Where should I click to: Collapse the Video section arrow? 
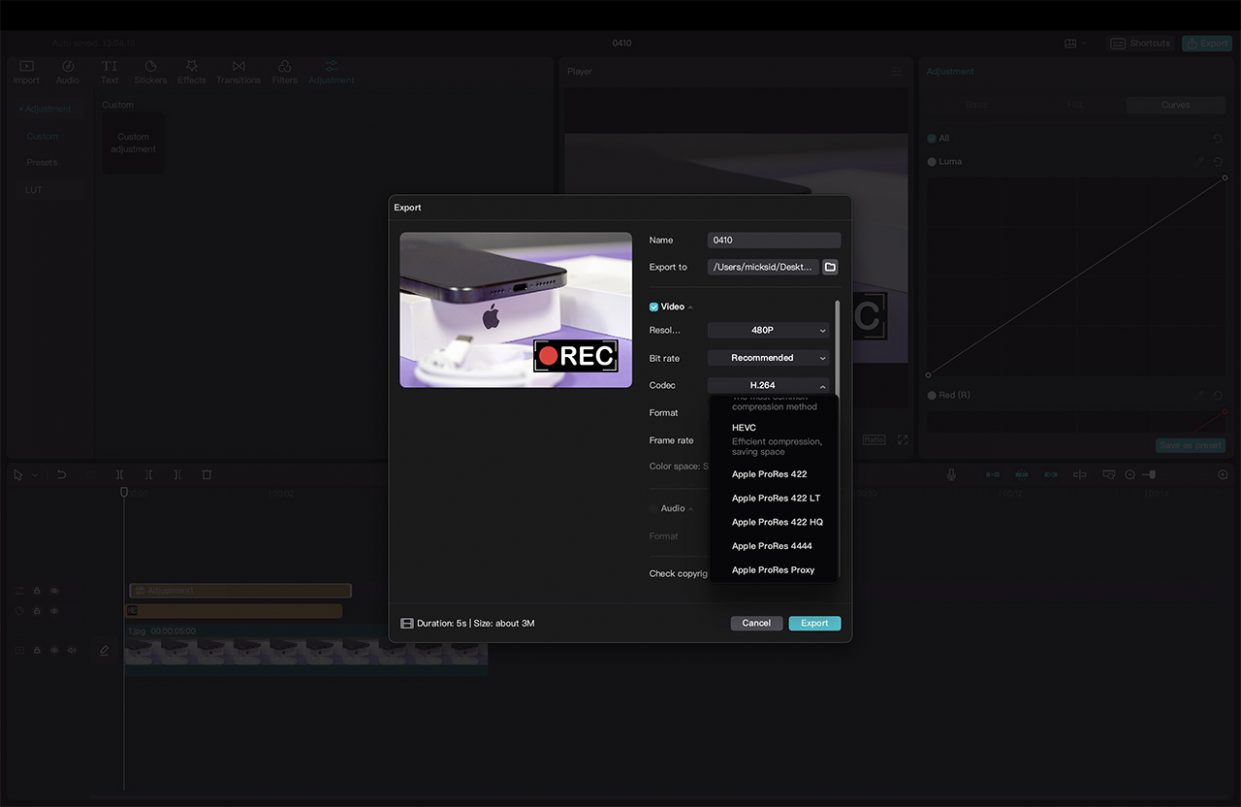pos(690,307)
